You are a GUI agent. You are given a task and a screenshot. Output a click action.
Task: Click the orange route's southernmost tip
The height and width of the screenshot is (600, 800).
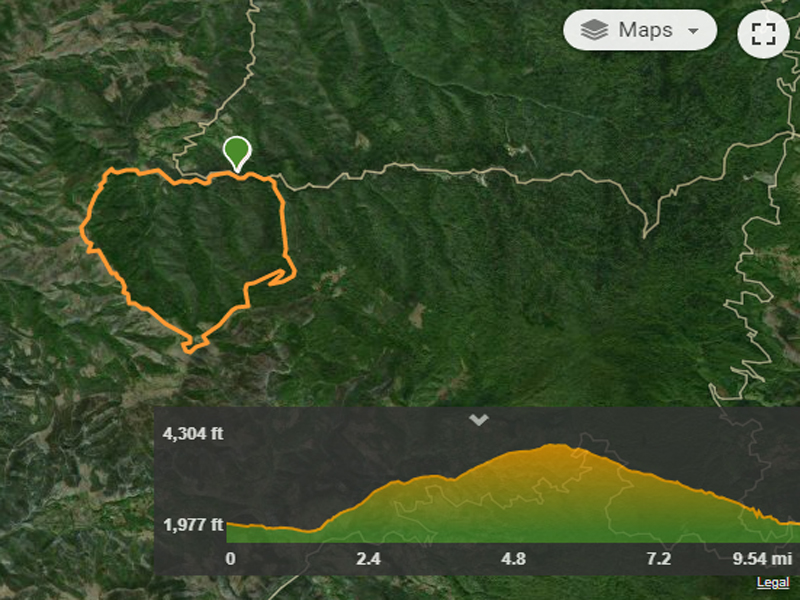click(188, 349)
